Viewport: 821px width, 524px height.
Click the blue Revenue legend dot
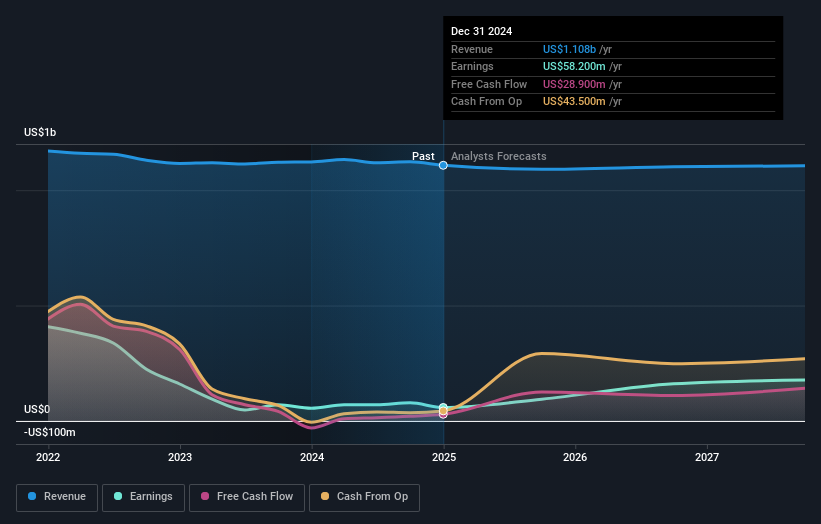tap(32, 496)
